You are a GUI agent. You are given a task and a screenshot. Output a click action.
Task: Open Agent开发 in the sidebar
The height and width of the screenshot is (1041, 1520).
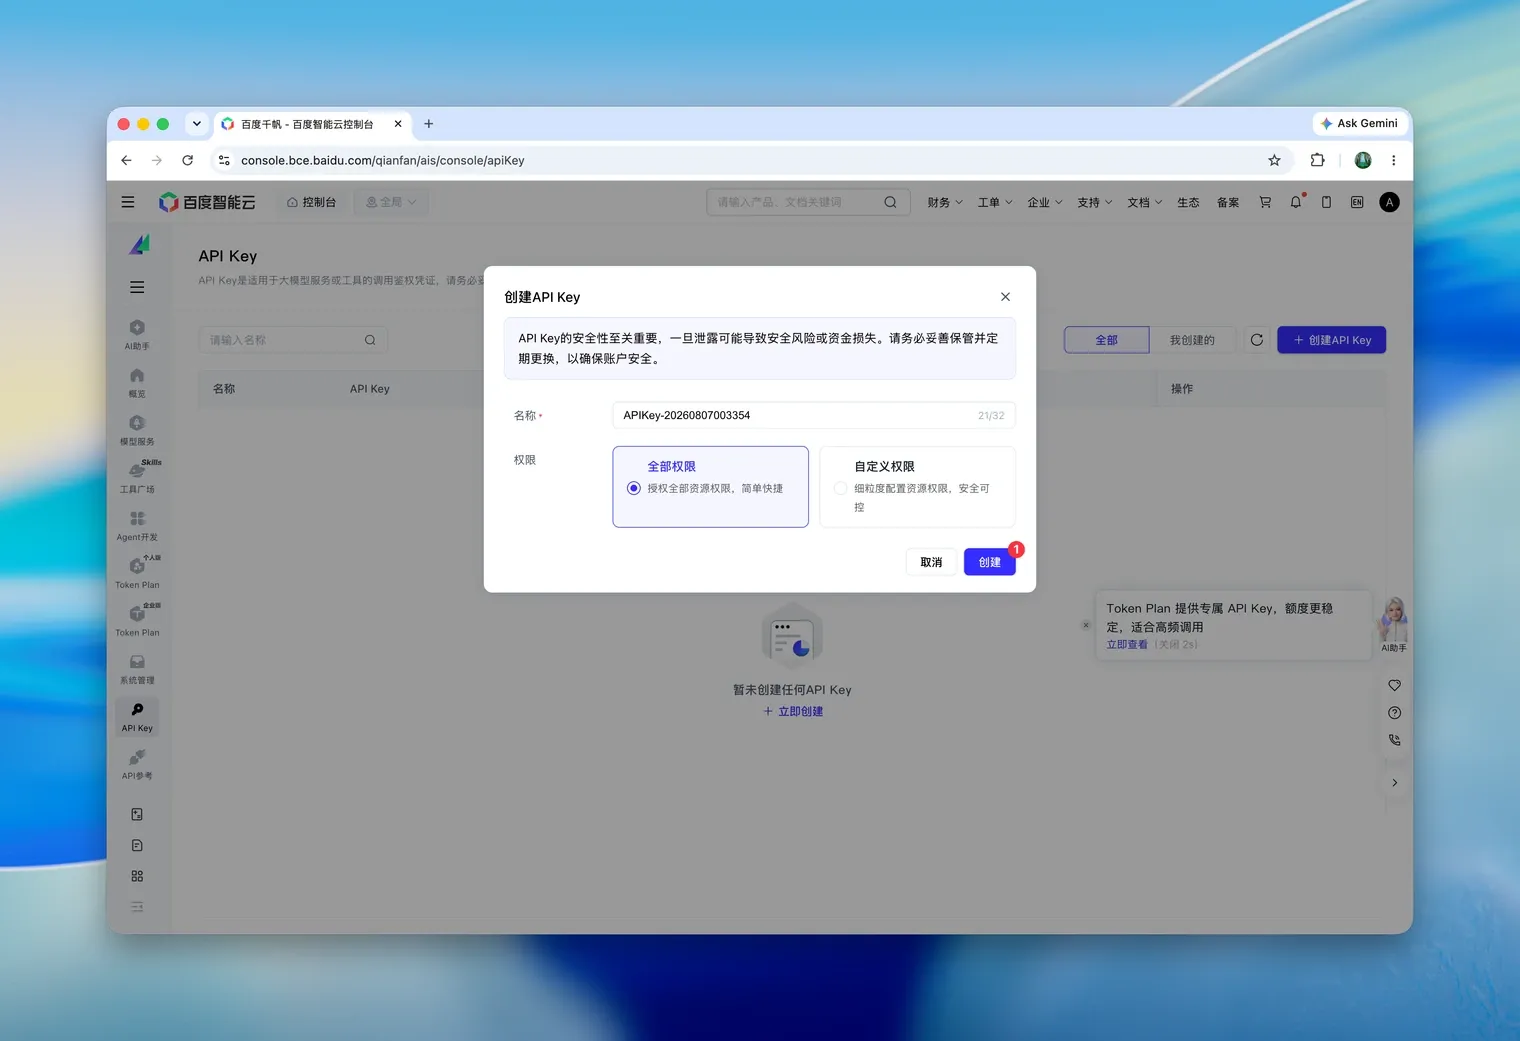pos(137,526)
